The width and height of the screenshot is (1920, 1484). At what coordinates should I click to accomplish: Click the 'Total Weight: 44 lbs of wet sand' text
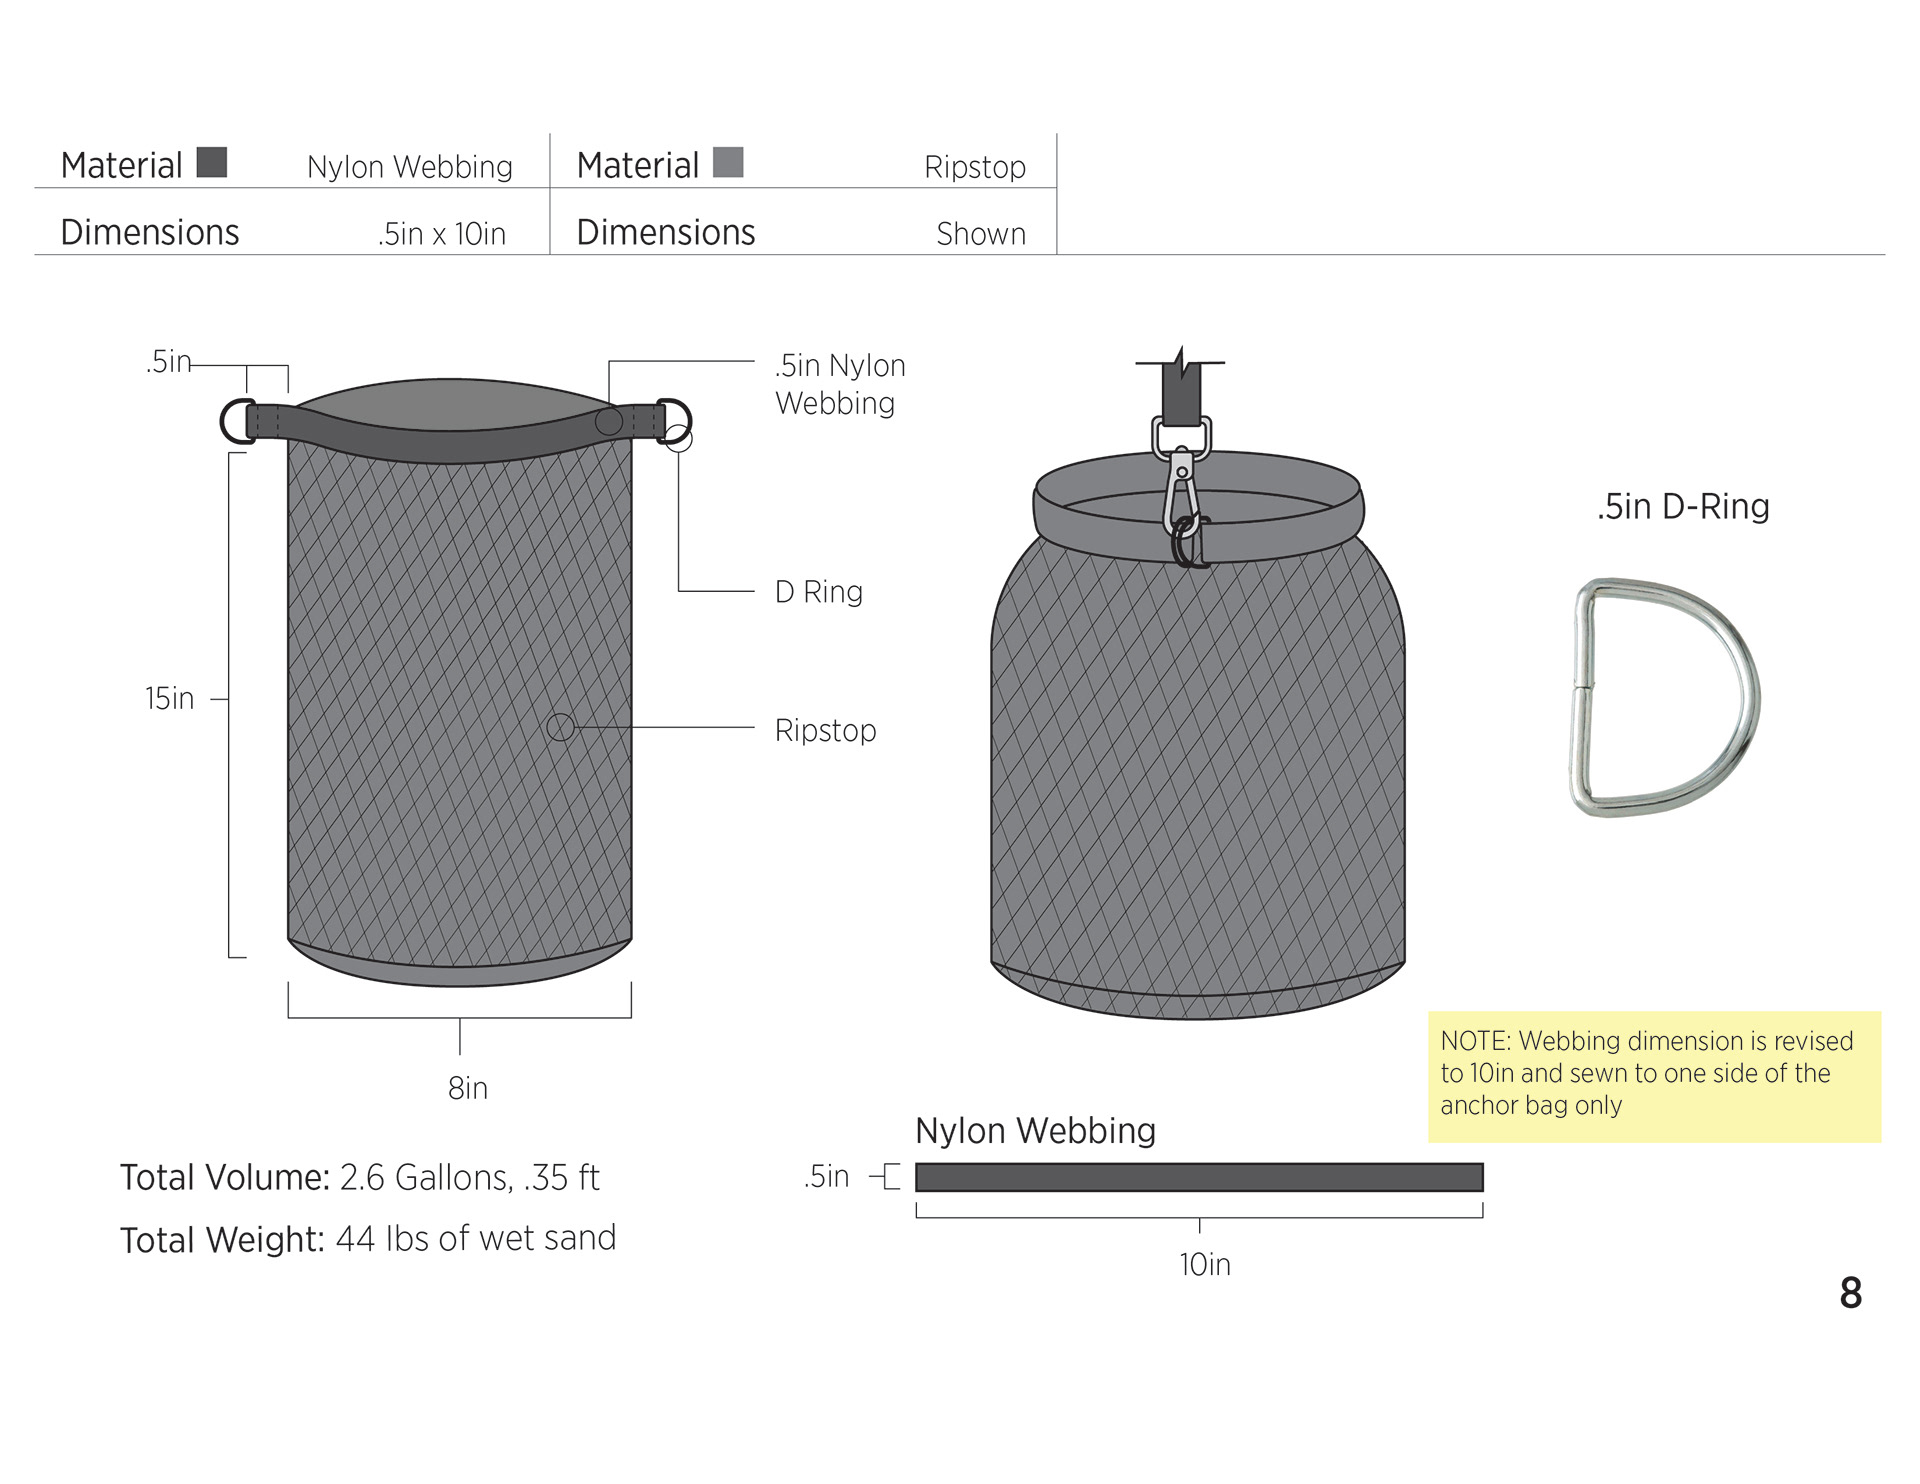(368, 1239)
